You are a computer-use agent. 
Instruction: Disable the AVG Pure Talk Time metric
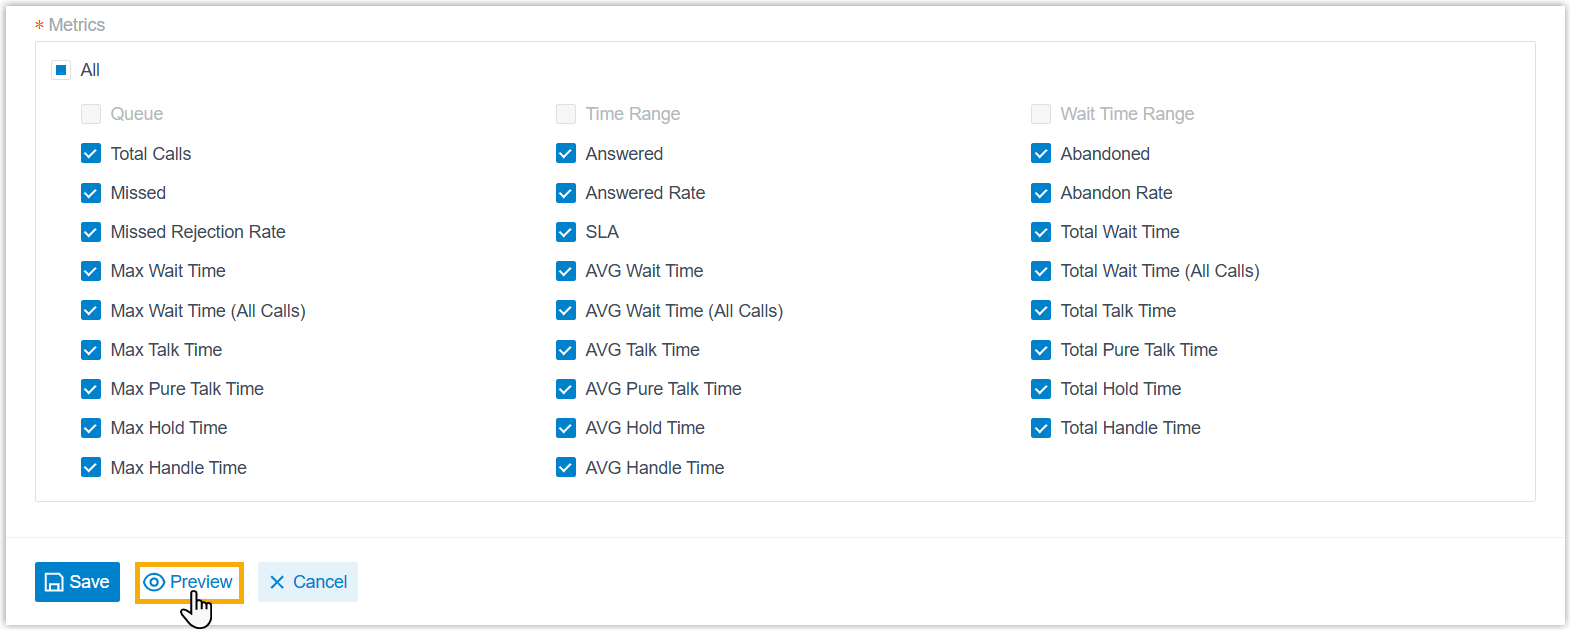[x=566, y=389]
